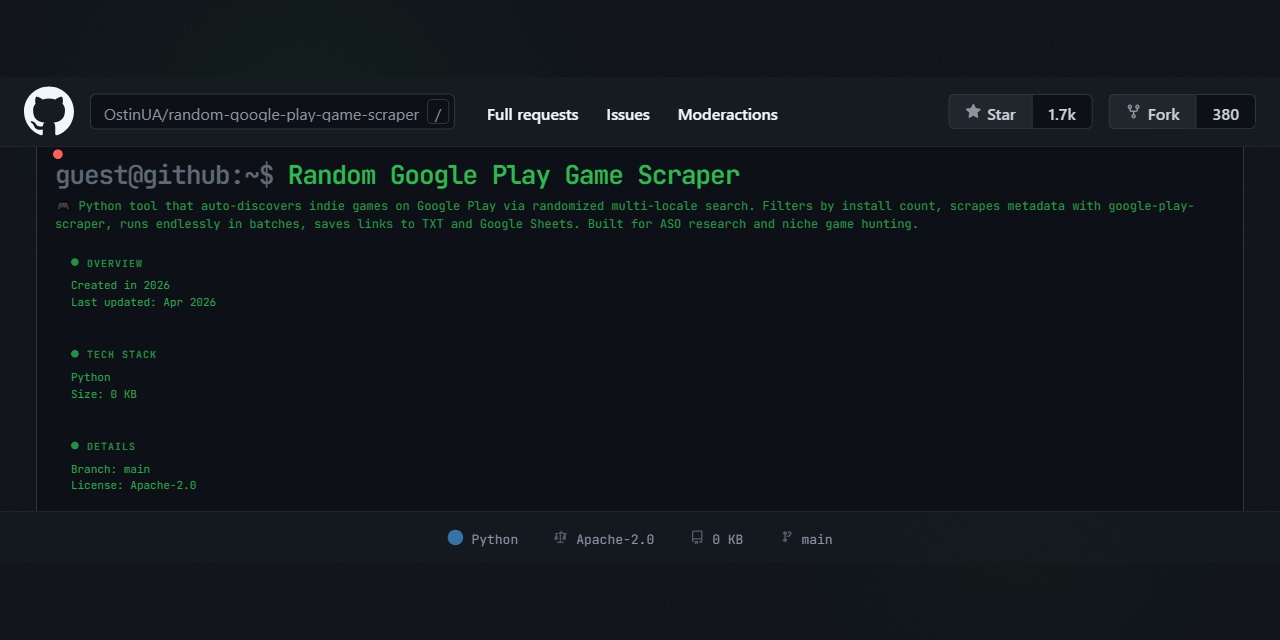Click the git branch icon in footer
The image size is (1280, 640).
click(x=787, y=538)
